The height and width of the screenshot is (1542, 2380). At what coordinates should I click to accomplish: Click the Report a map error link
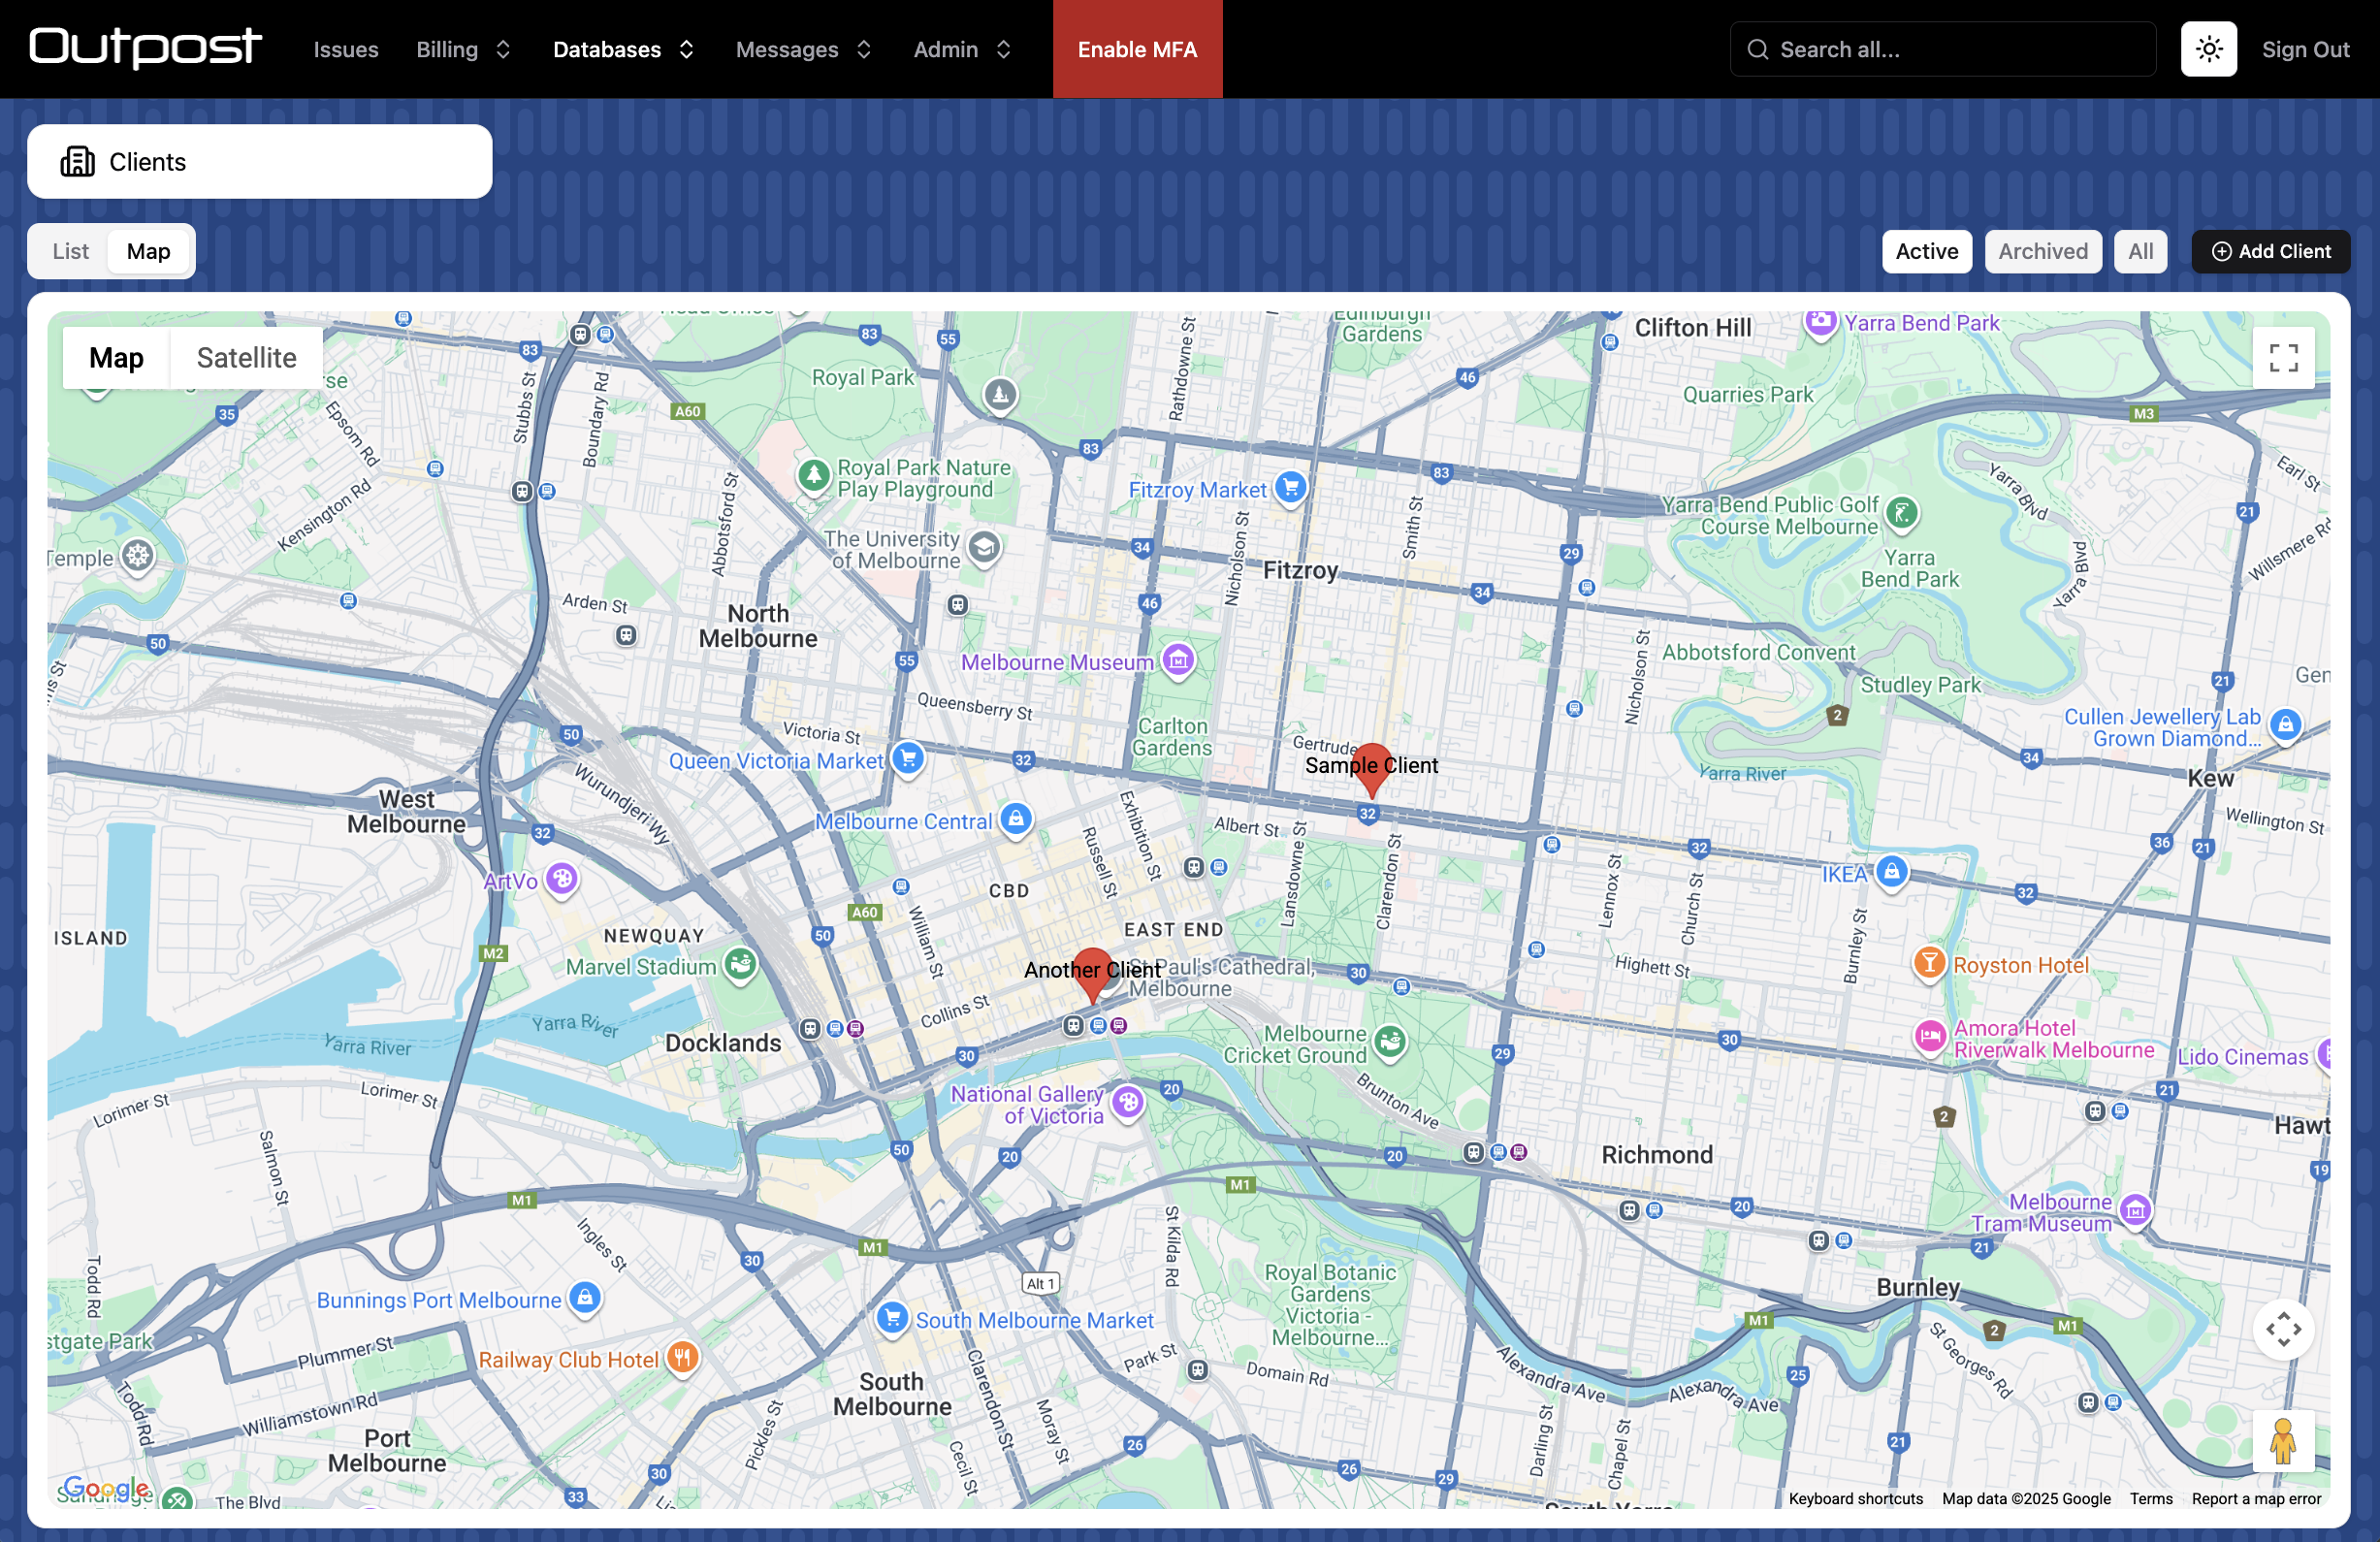2256,1498
